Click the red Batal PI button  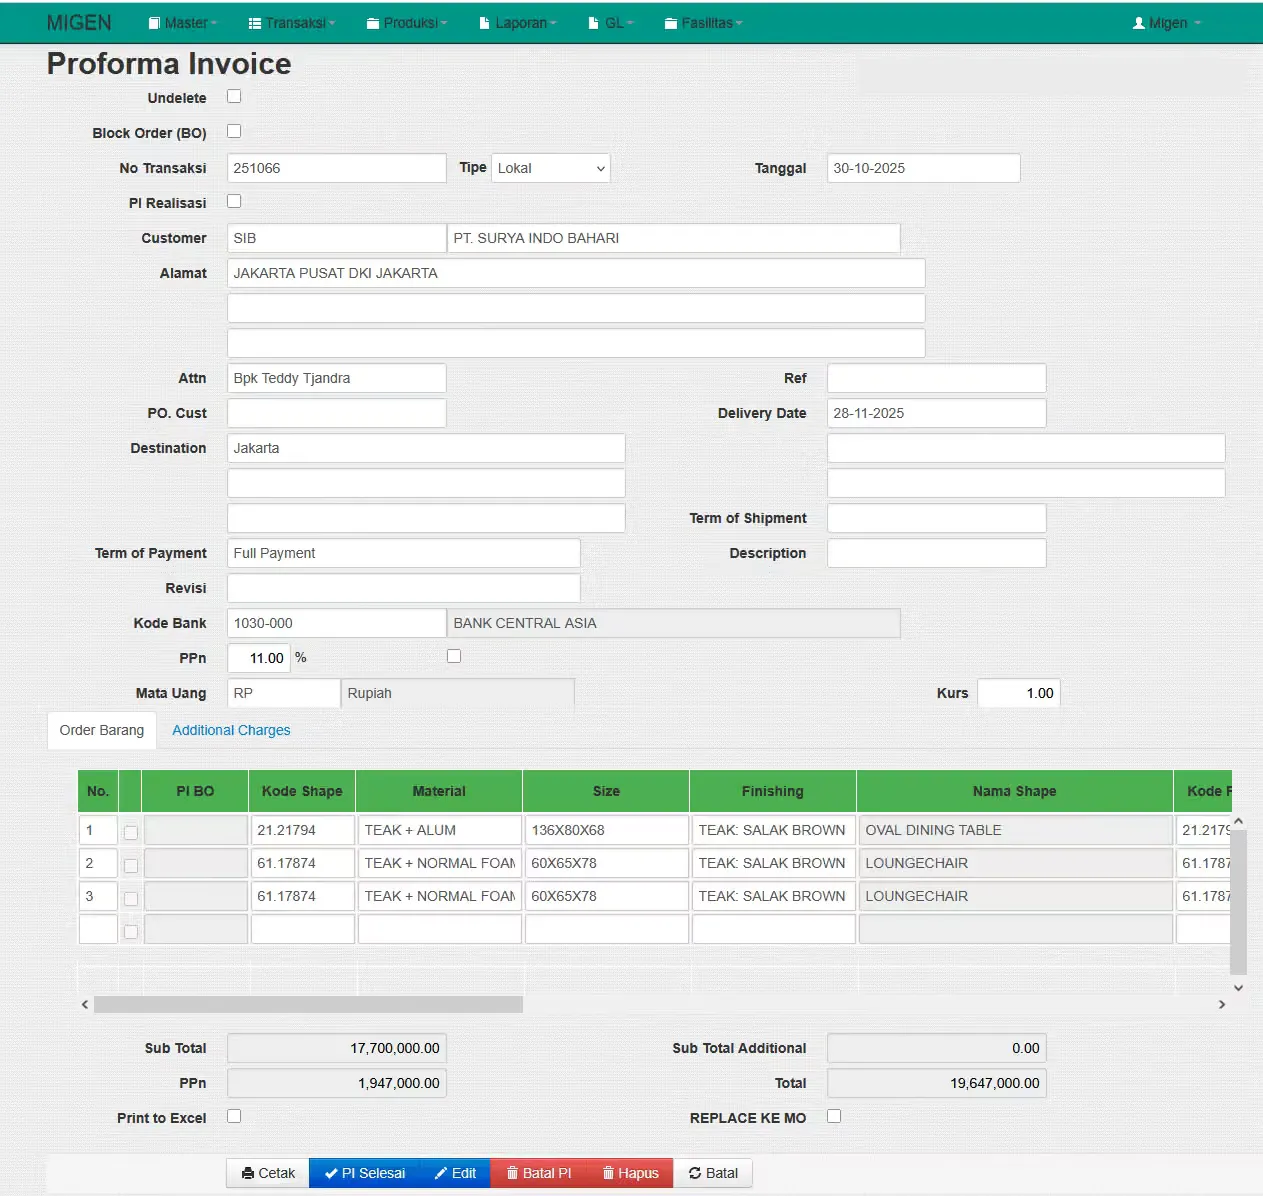tap(538, 1173)
